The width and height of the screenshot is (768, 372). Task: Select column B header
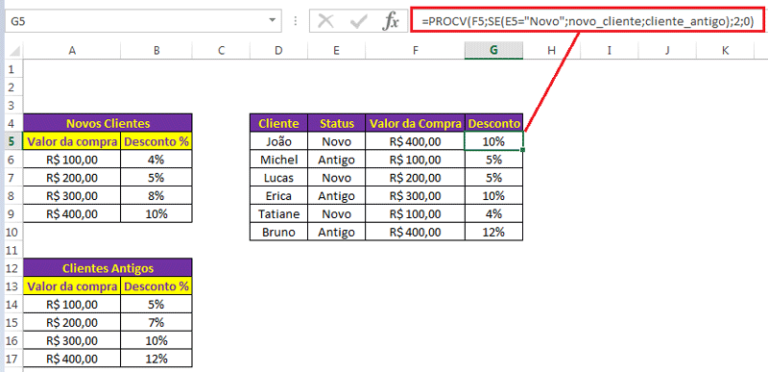[x=156, y=50]
